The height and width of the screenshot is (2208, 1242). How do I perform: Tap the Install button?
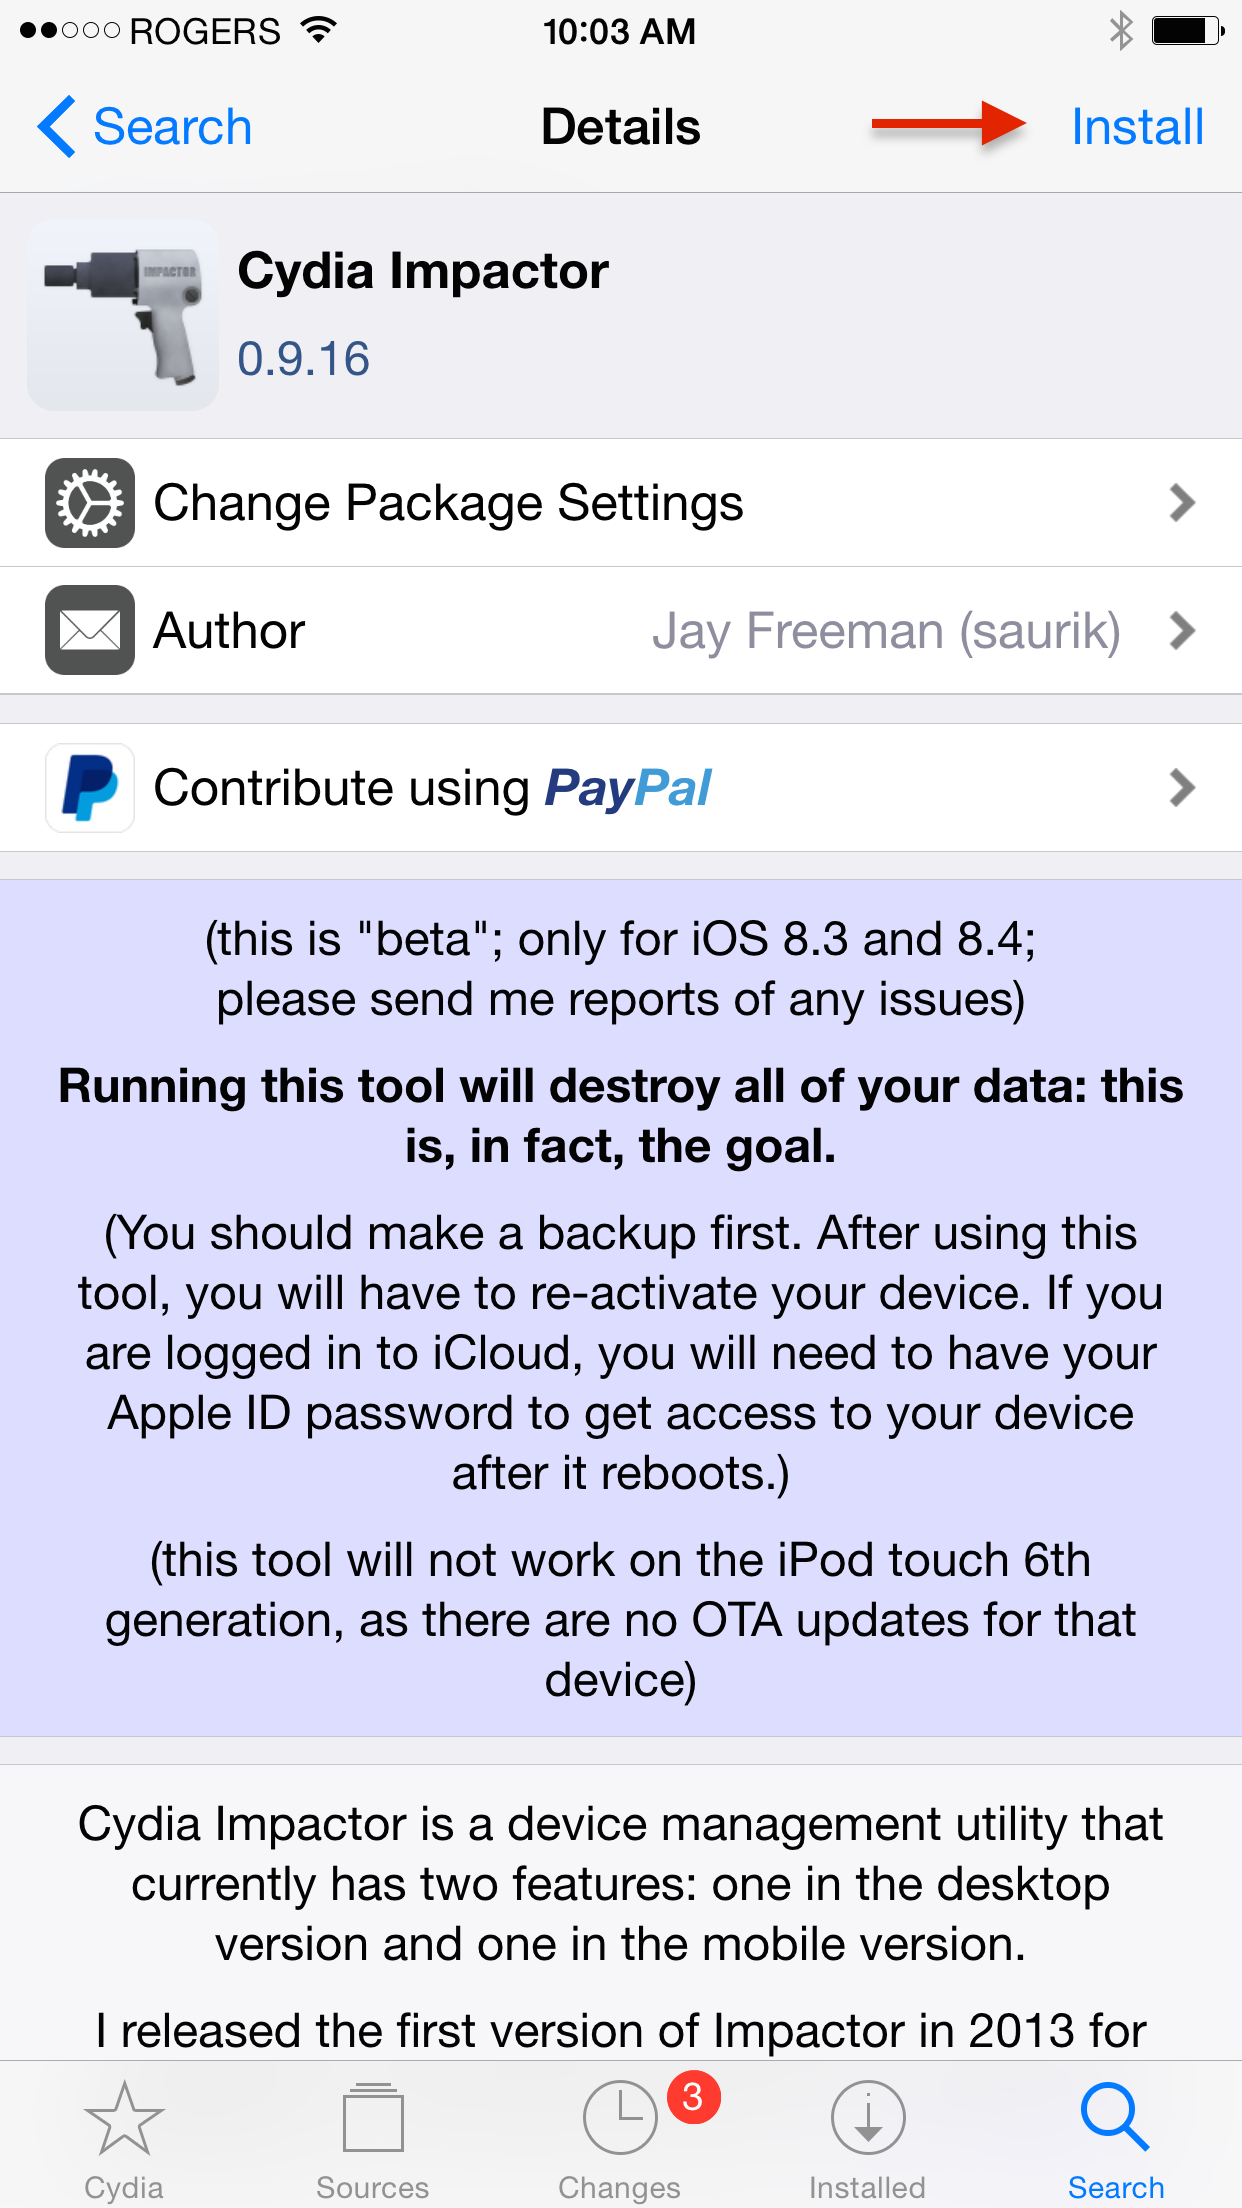[1137, 126]
